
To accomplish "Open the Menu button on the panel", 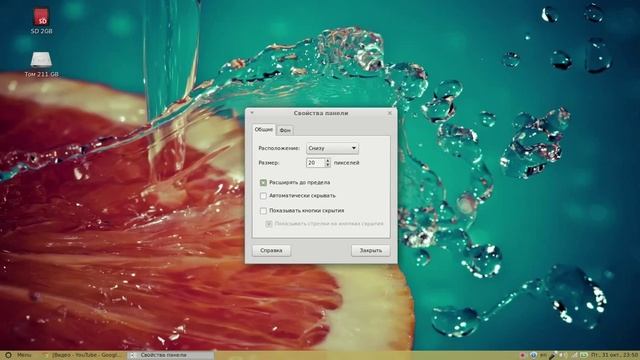I will pyautogui.click(x=18, y=356).
